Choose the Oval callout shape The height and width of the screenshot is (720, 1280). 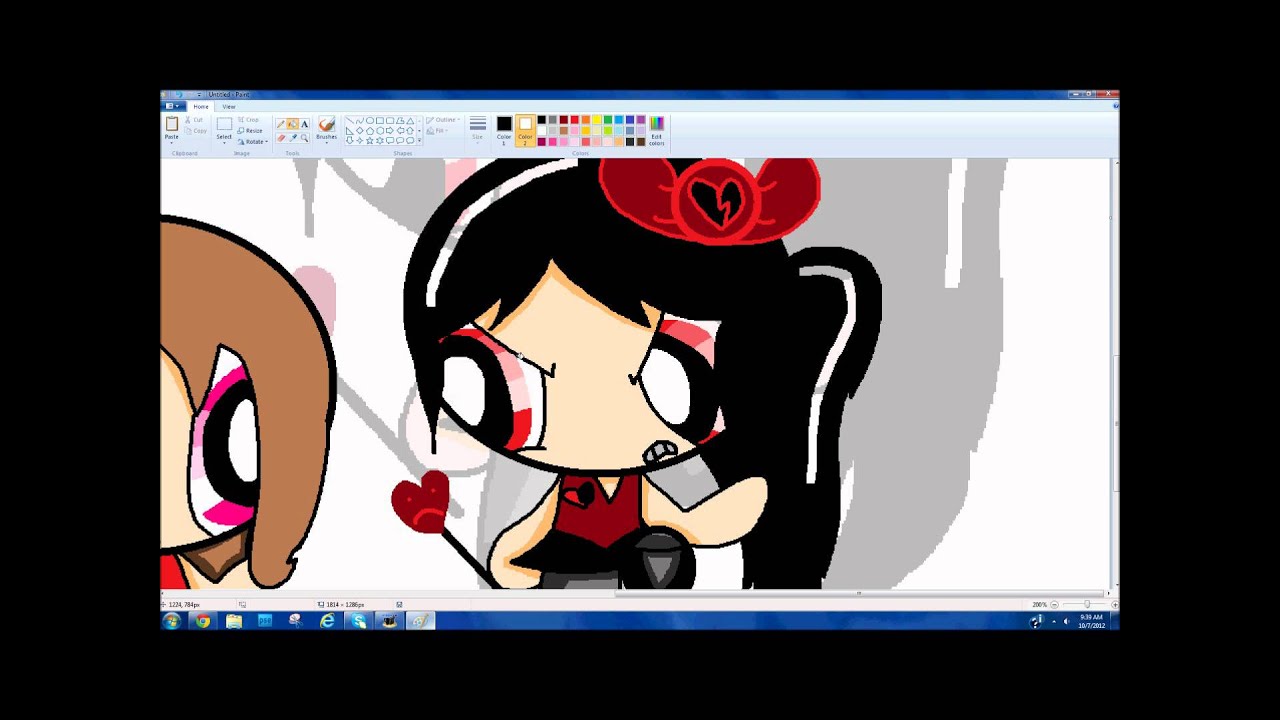pos(400,140)
